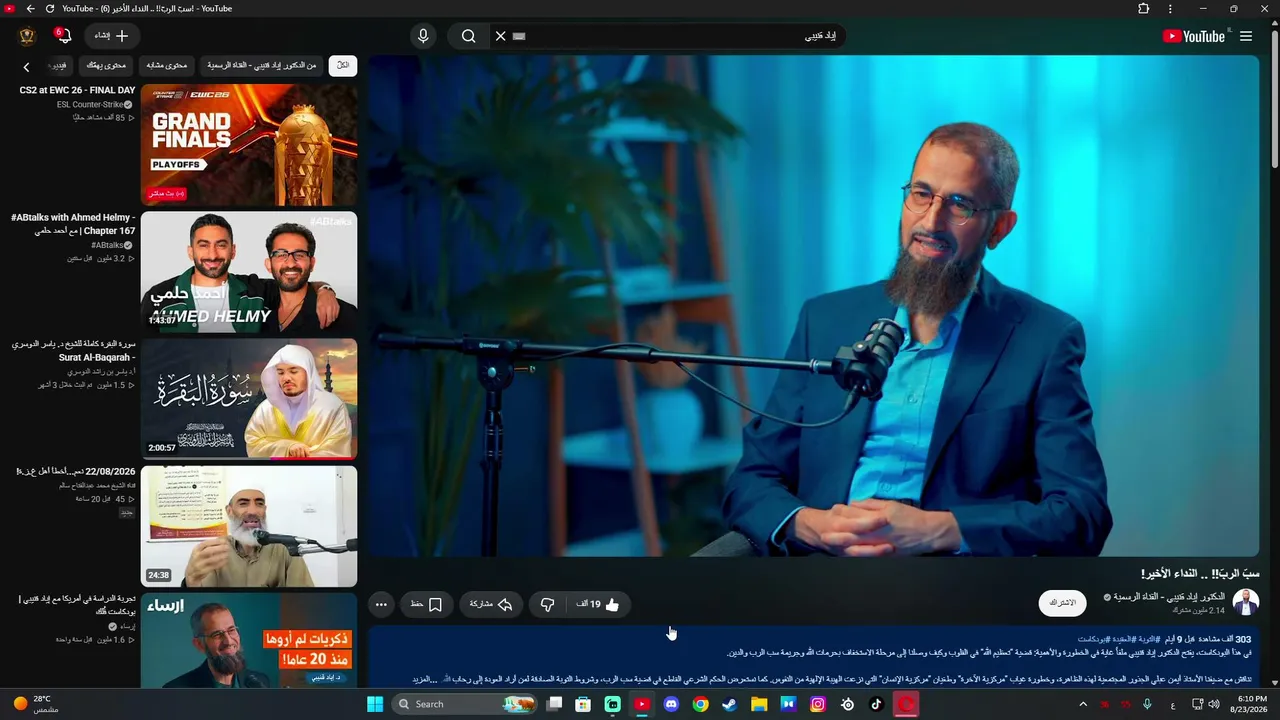Open the Windows Start menu

coord(375,704)
